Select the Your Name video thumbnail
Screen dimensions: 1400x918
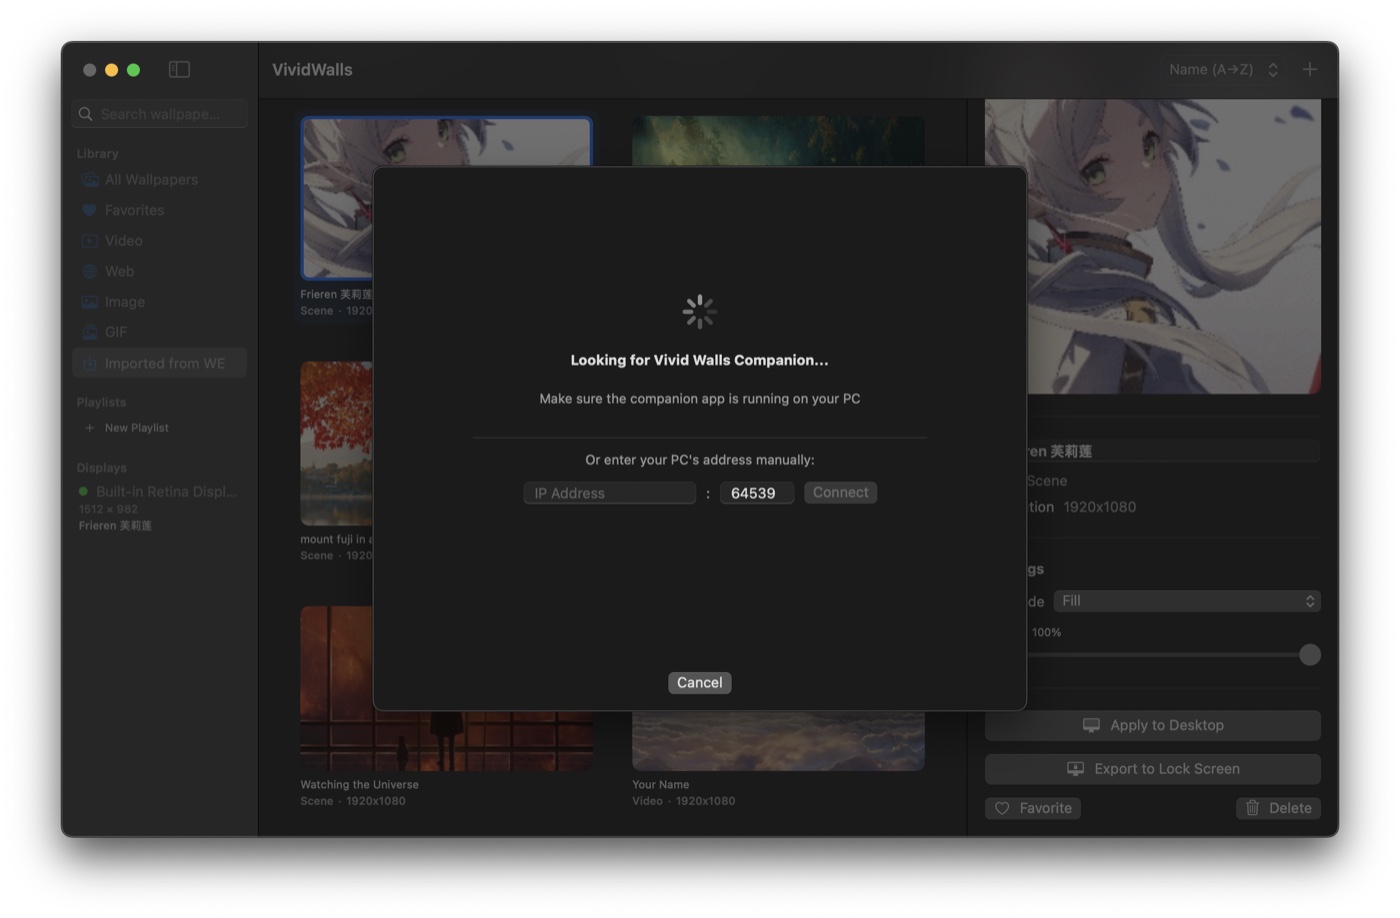[778, 741]
